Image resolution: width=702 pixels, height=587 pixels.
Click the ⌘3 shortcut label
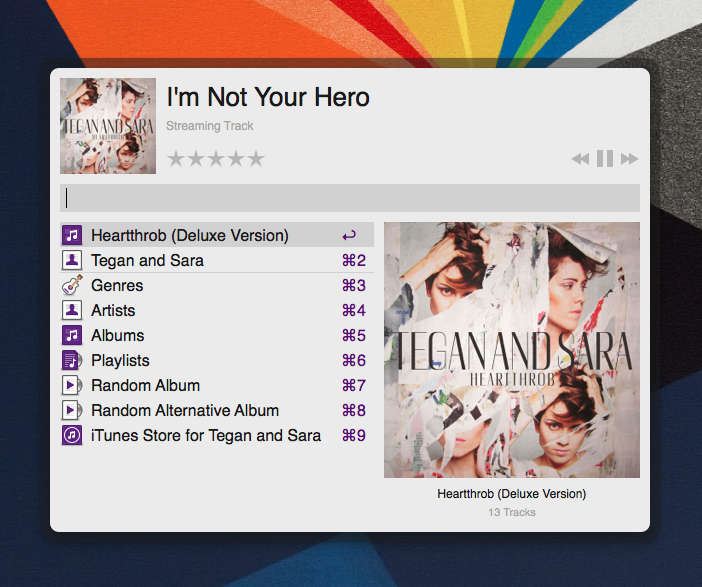[x=354, y=285]
